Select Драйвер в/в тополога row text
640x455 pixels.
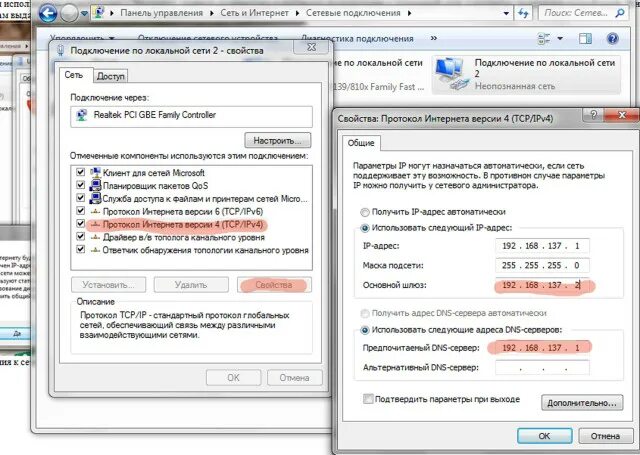click(184, 237)
